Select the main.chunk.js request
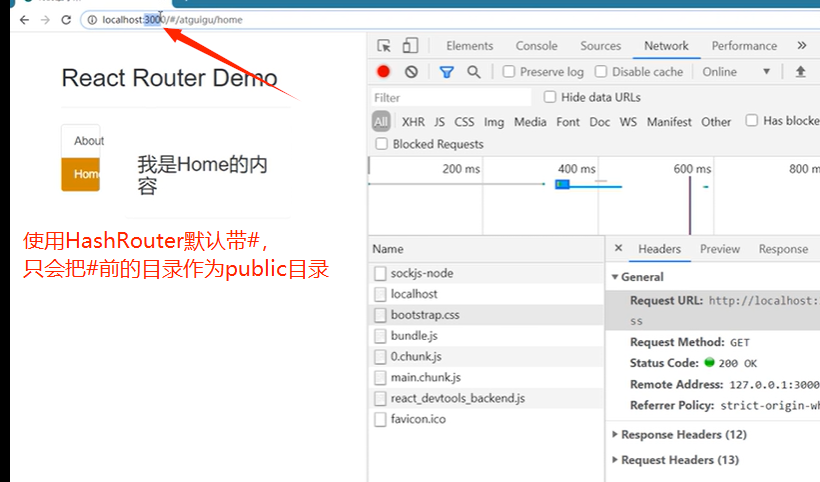Viewport: 820px width, 482px height. [x=486, y=377]
